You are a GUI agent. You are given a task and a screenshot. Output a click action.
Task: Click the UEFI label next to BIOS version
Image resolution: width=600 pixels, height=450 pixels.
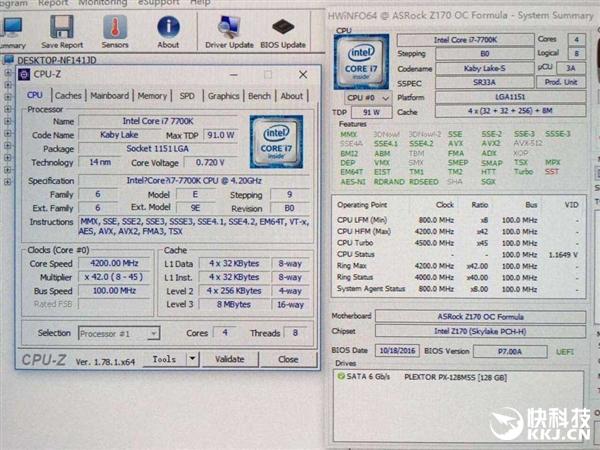(565, 352)
